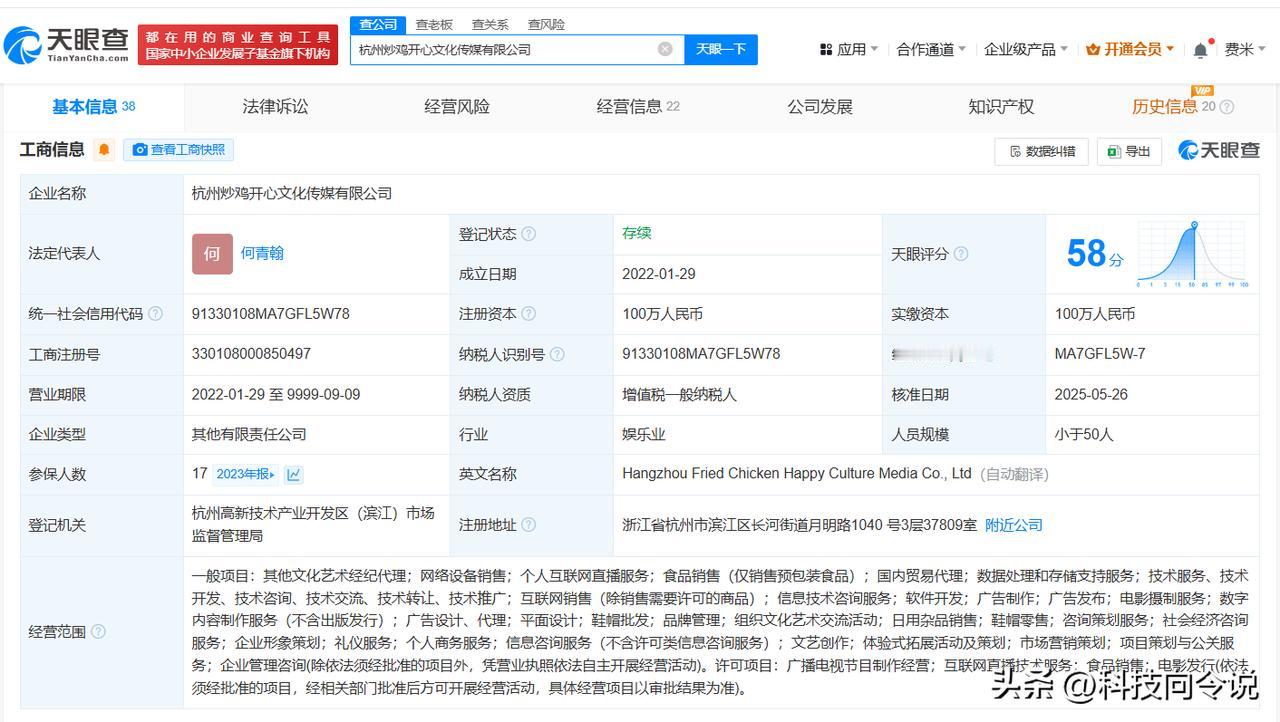Image resolution: width=1280 pixels, height=722 pixels.
Task: Open the trend chart icon beside 2023年报
Action: click(293, 474)
